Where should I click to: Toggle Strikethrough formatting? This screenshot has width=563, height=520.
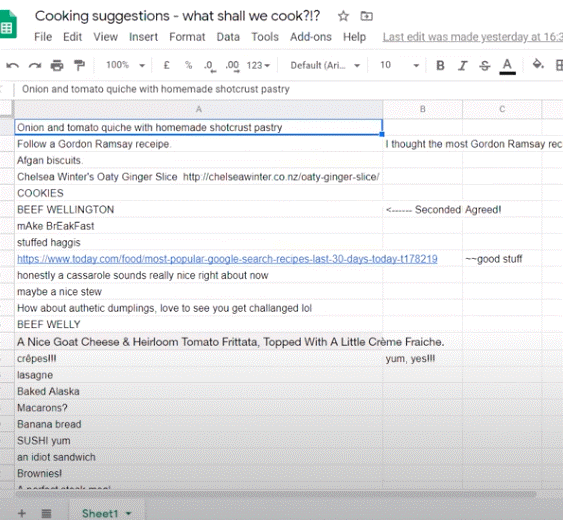click(484, 65)
